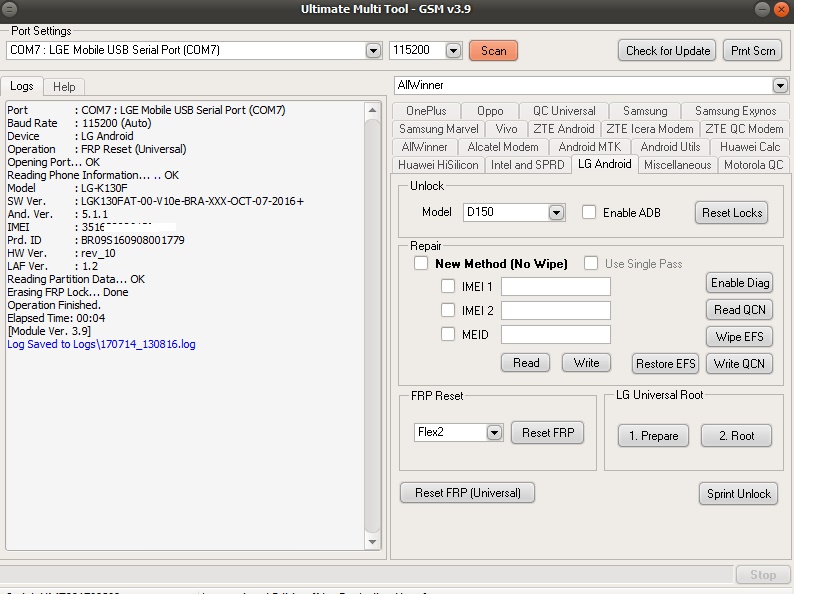Click the log scrollbar up arrow
The height and width of the screenshot is (594, 819).
pos(372,110)
